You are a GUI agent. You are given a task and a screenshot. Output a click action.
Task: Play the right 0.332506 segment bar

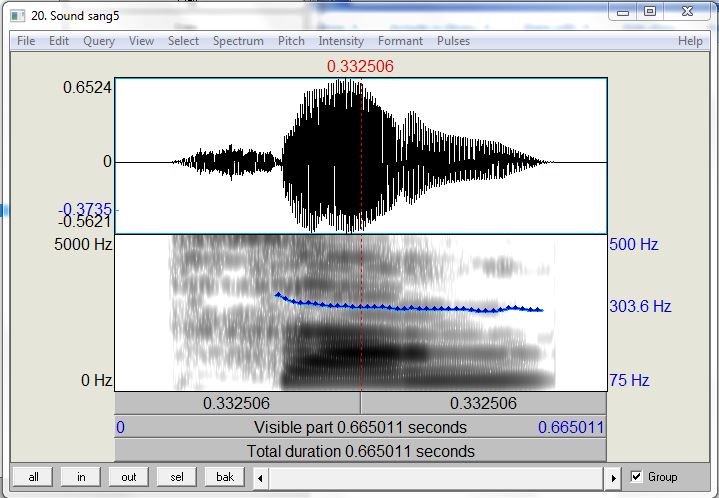point(484,403)
